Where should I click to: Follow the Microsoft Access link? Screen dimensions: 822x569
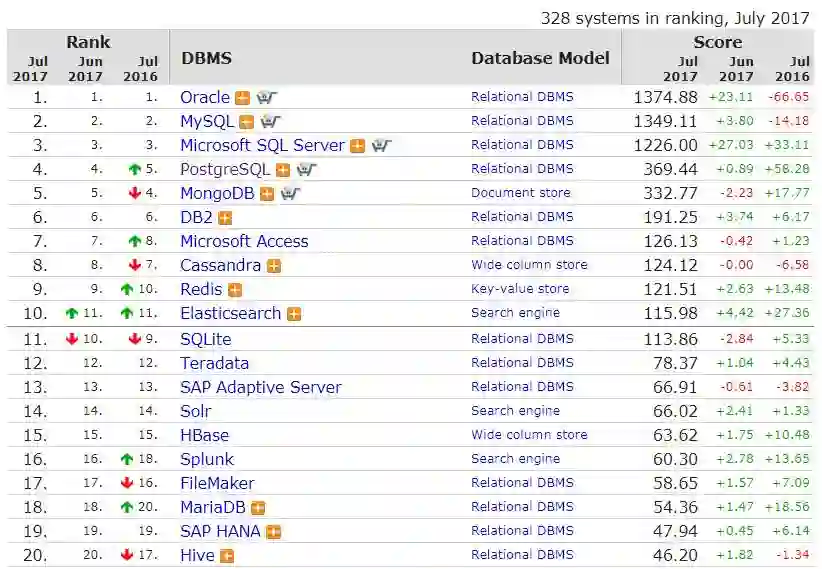244,241
